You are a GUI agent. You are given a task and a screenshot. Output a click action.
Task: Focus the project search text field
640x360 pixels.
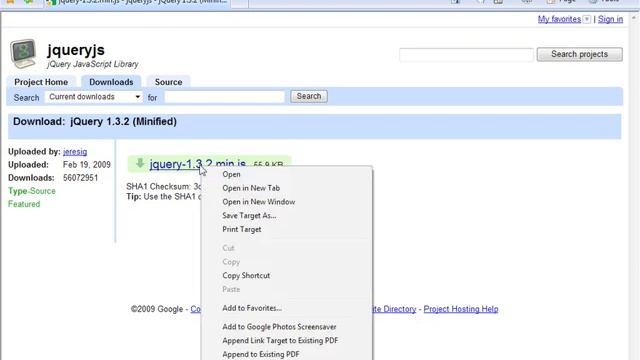(x=466, y=55)
